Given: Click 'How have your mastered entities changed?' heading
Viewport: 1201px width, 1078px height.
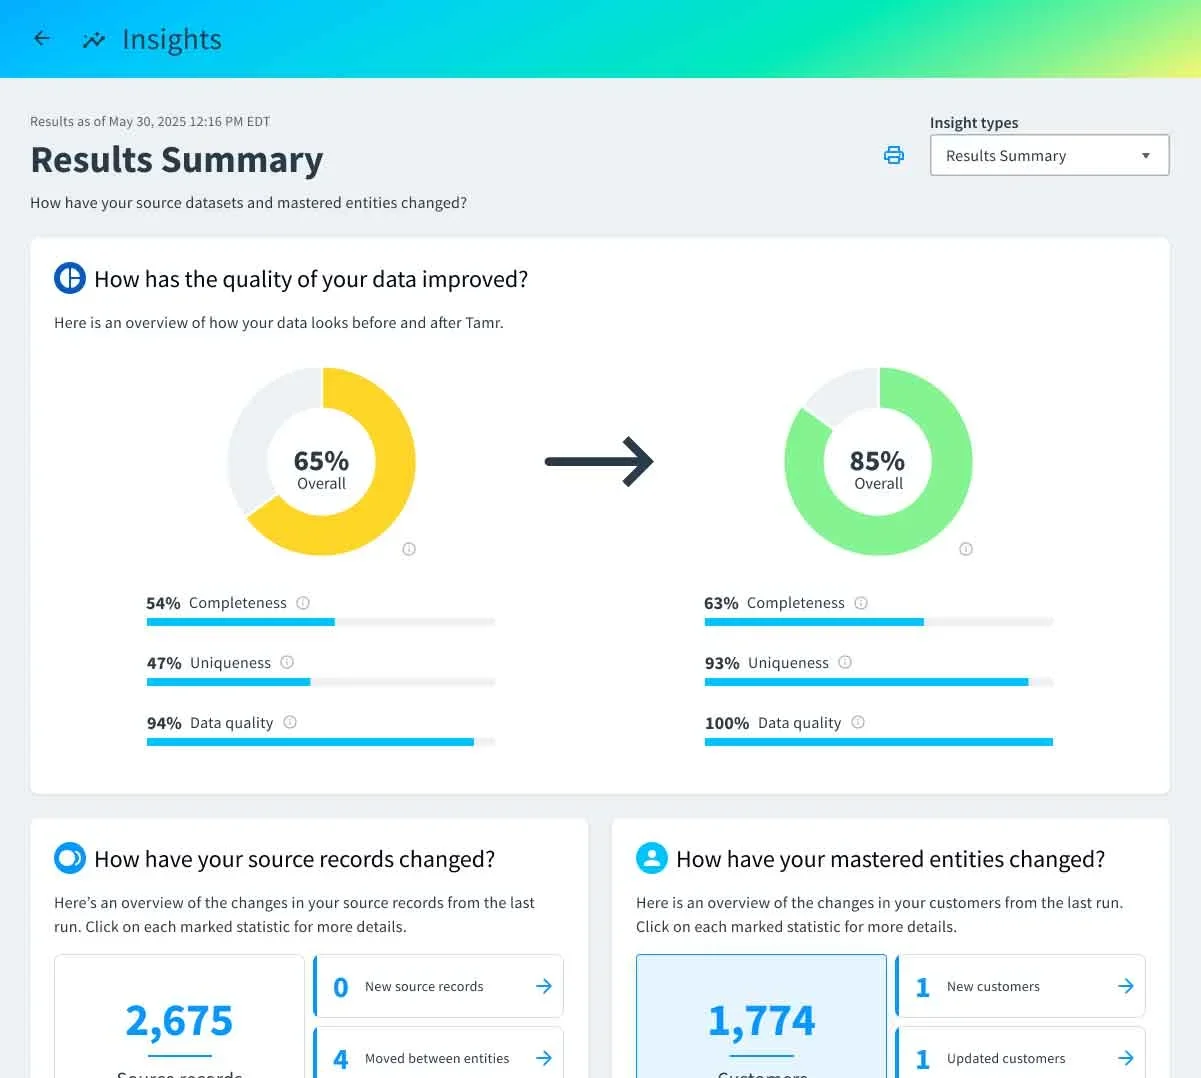Looking at the screenshot, I should pyautogui.click(x=891, y=859).
